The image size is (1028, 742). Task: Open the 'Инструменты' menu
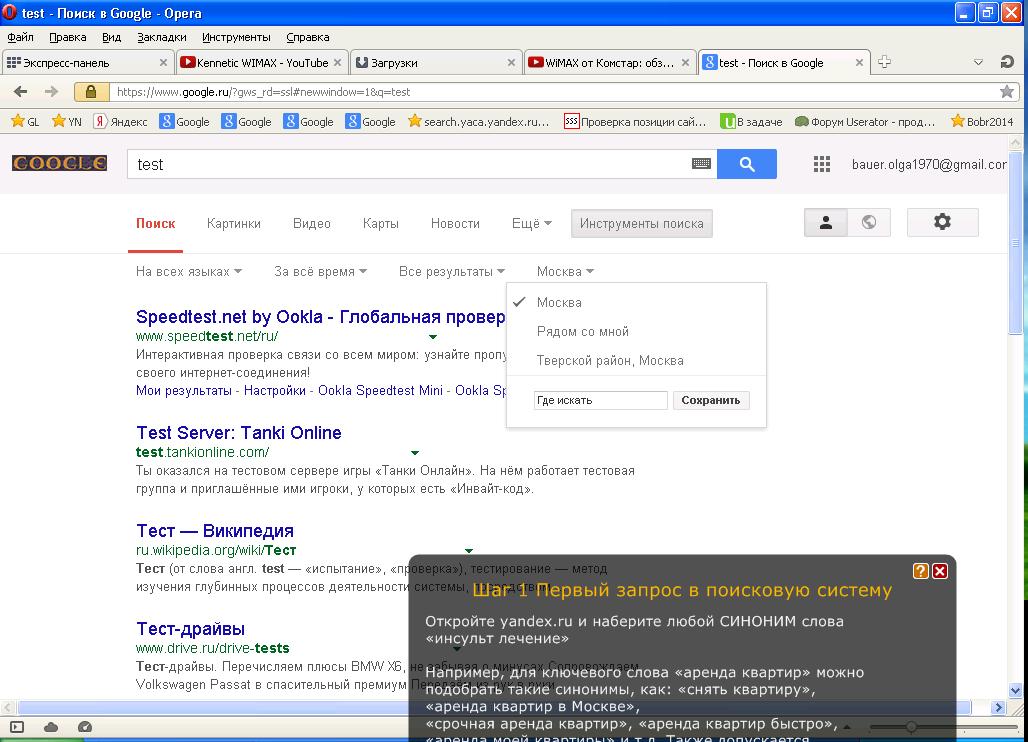click(236, 37)
